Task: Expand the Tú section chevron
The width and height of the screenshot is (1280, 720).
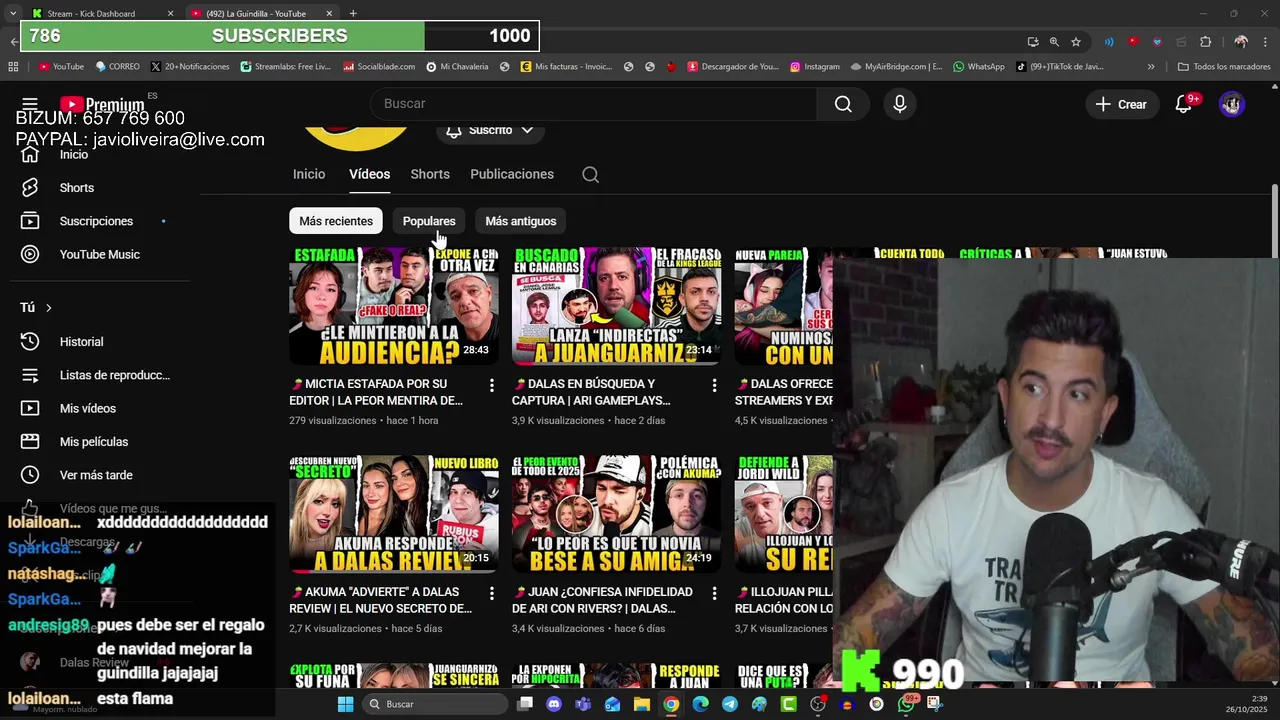Action: tap(48, 308)
